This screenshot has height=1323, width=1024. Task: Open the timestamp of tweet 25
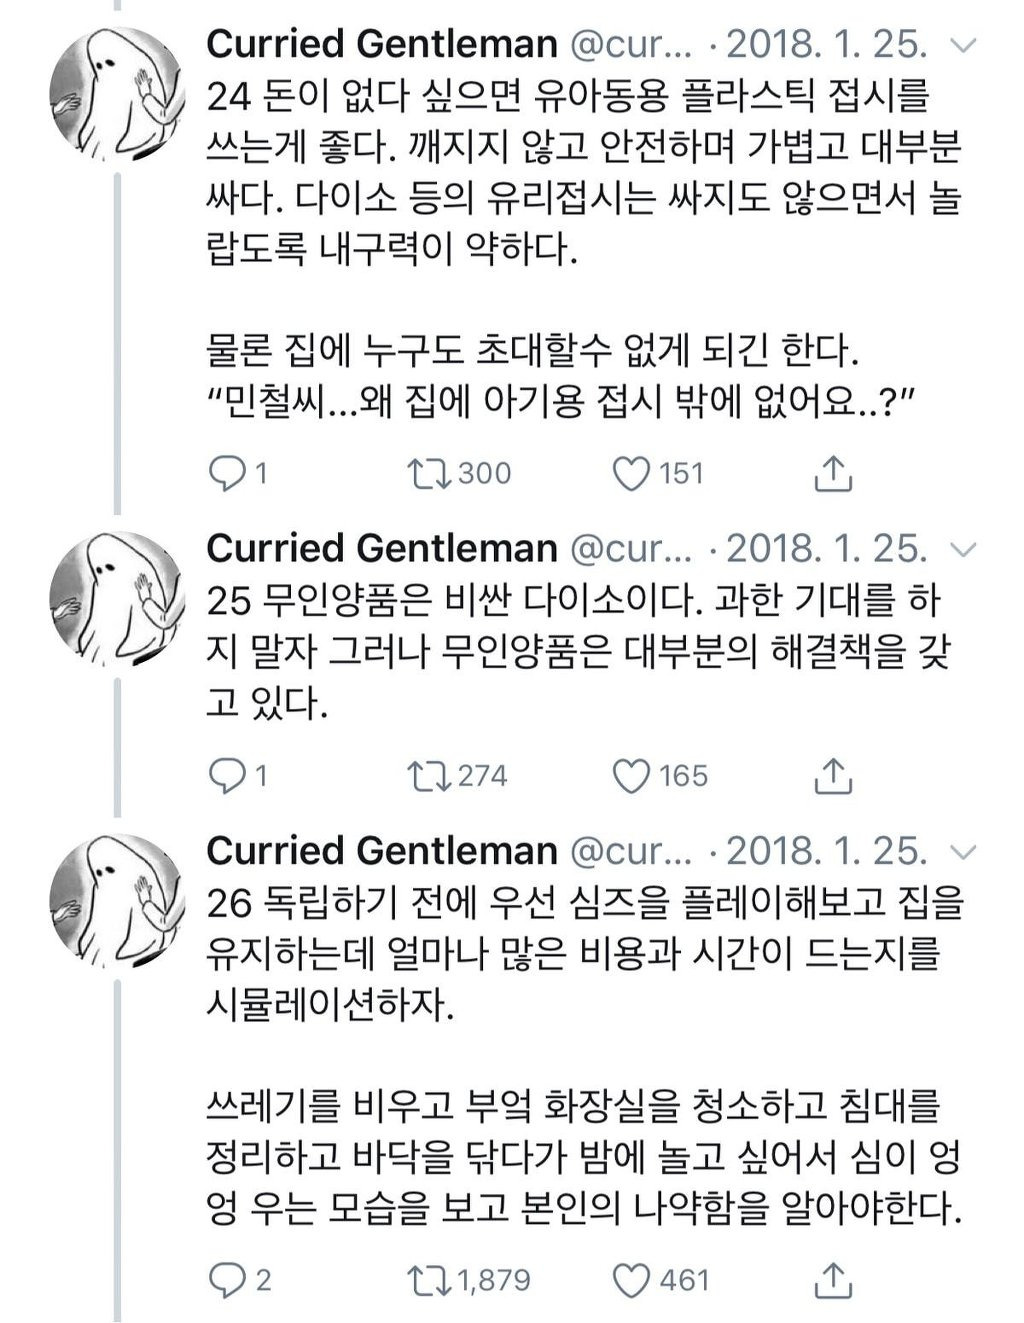coord(826,549)
